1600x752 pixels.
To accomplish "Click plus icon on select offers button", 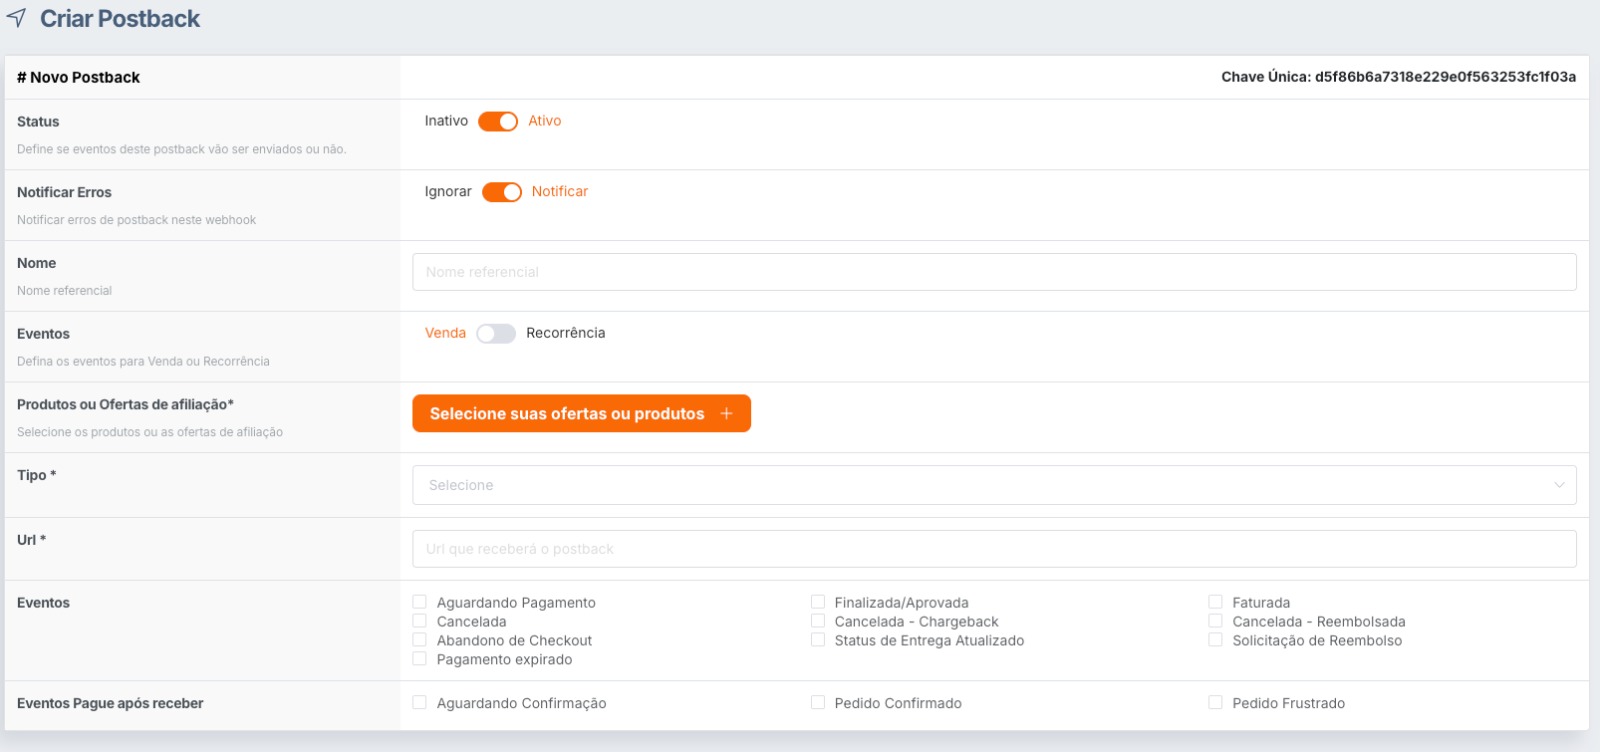I will [727, 414].
